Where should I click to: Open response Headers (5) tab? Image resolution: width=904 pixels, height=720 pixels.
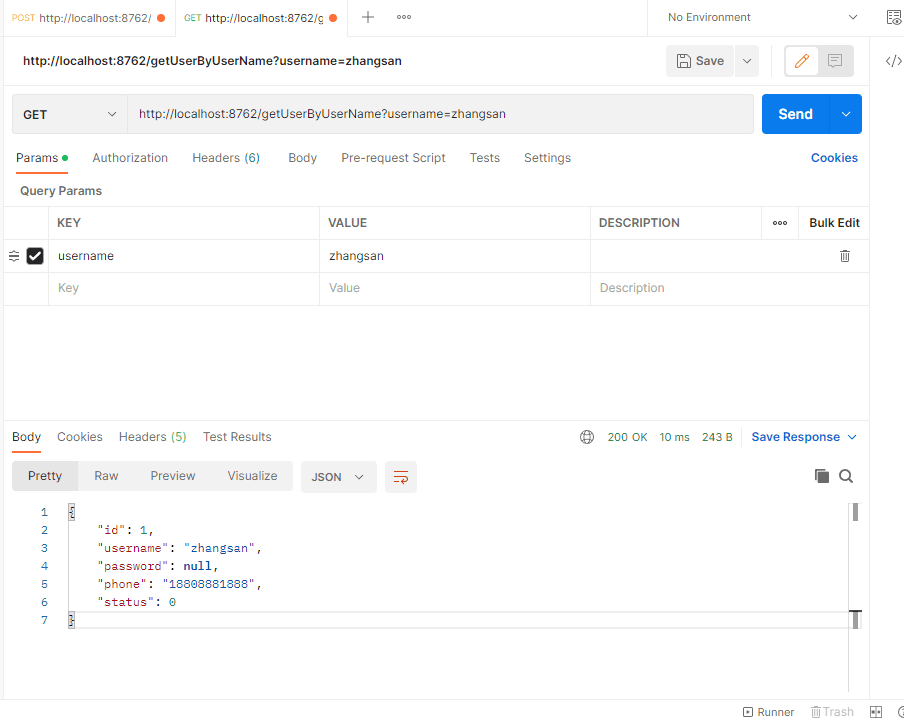[153, 437]
